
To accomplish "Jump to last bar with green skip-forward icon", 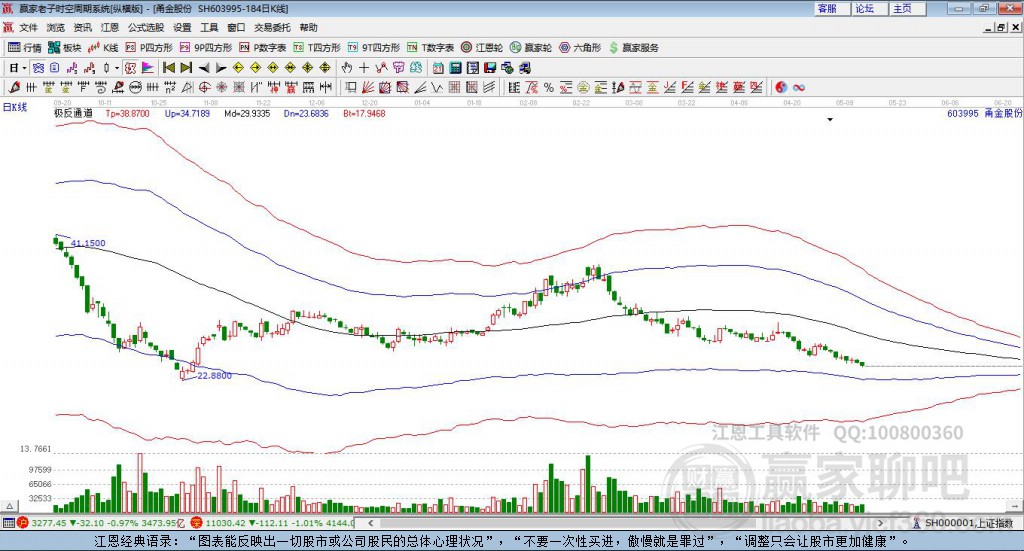I will click(x=186, y=68).
